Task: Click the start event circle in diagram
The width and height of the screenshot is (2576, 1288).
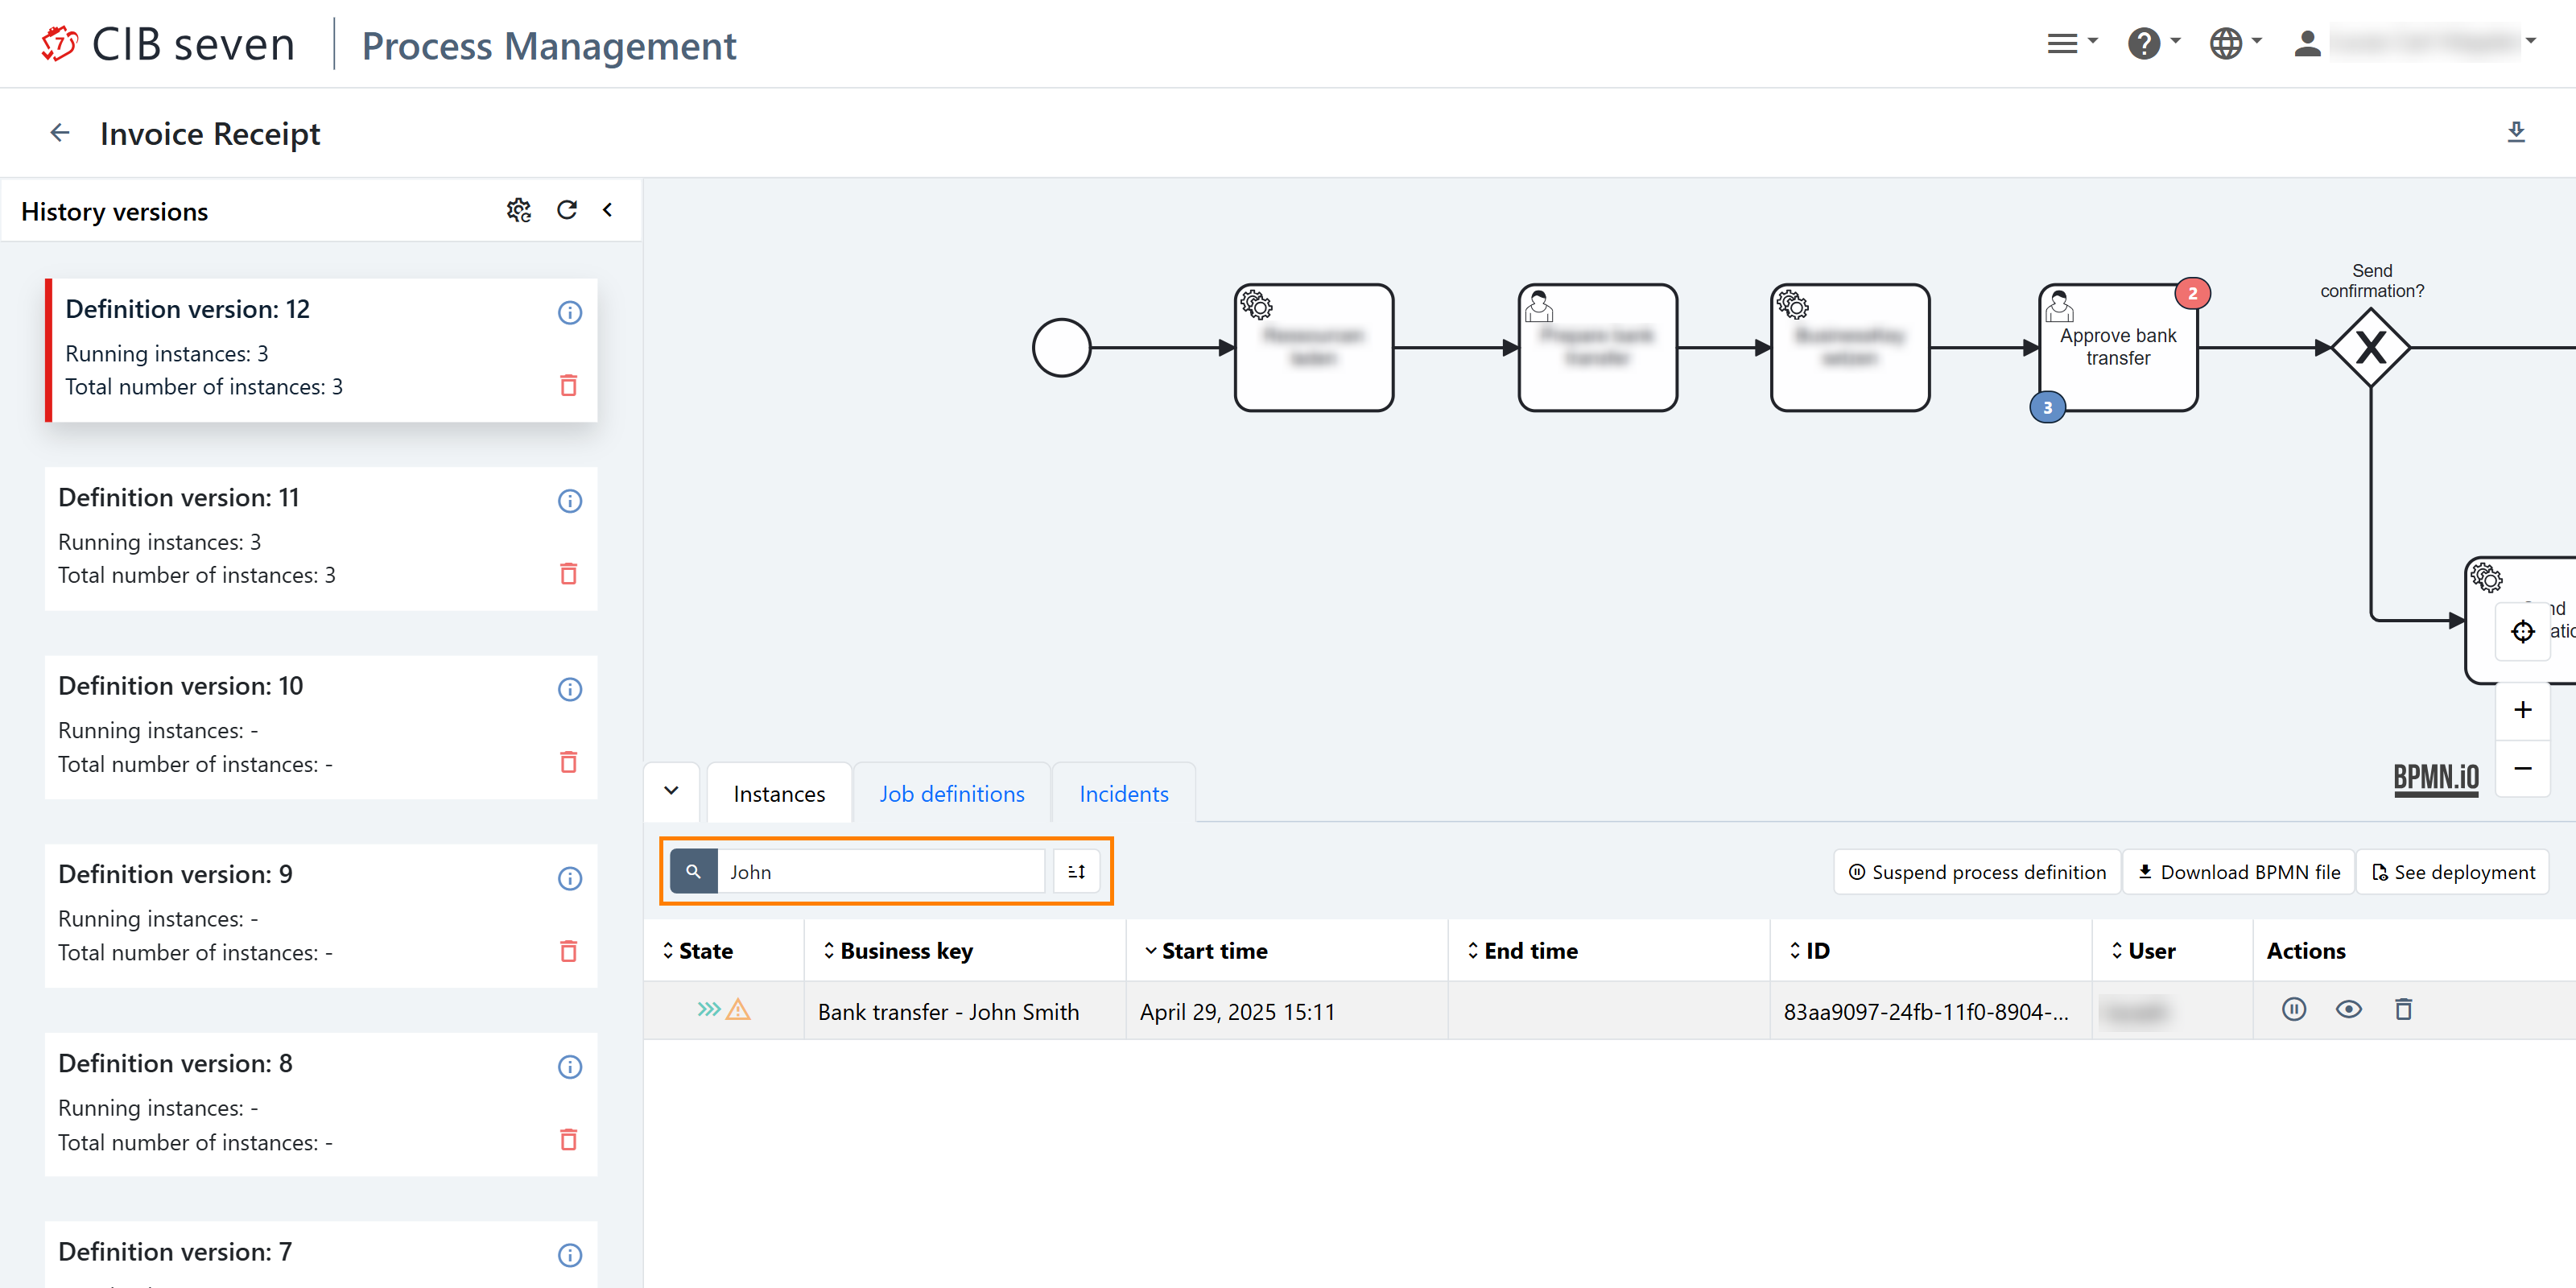Action: click(x=1061, y=347)
